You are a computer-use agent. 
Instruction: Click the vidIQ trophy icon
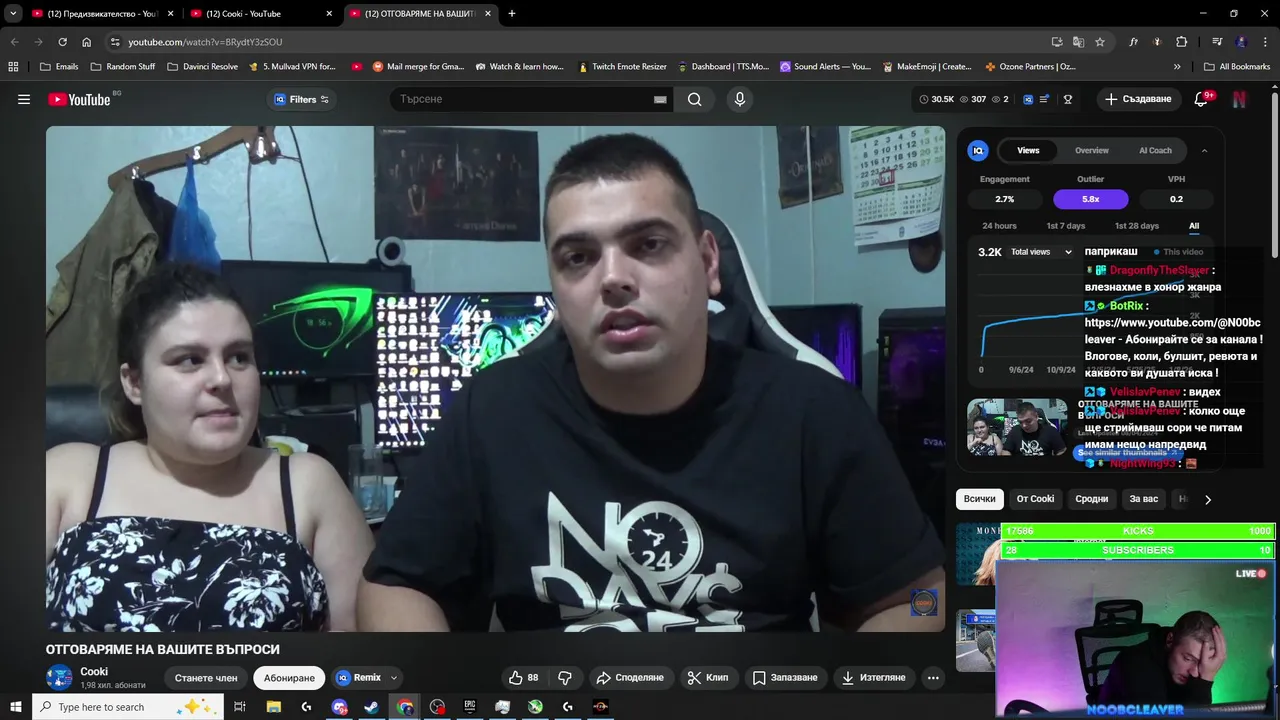1068,99
